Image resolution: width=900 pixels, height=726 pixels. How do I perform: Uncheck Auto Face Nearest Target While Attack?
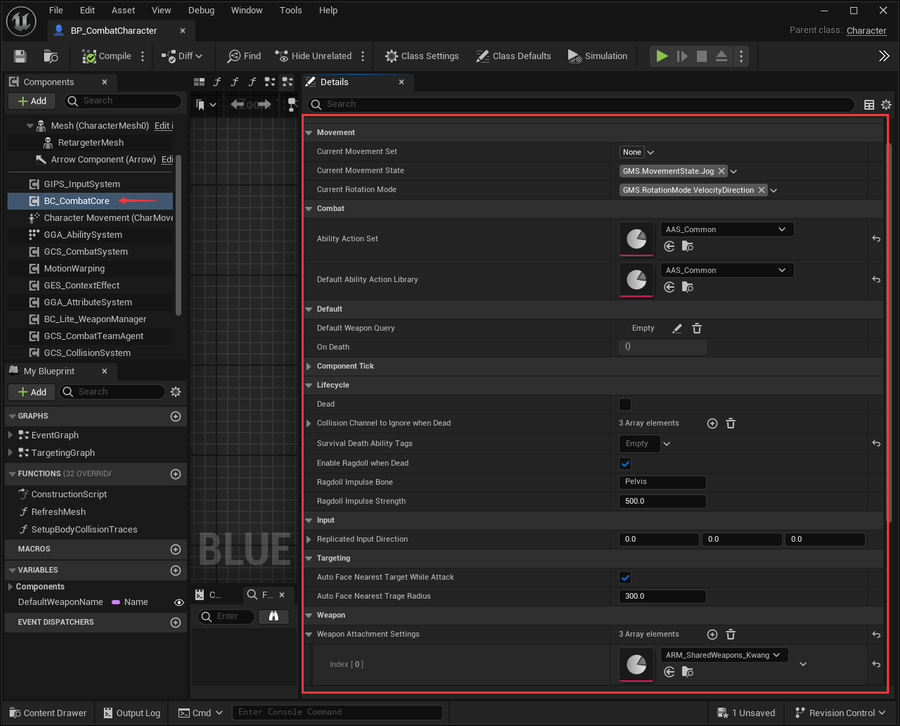625,578
